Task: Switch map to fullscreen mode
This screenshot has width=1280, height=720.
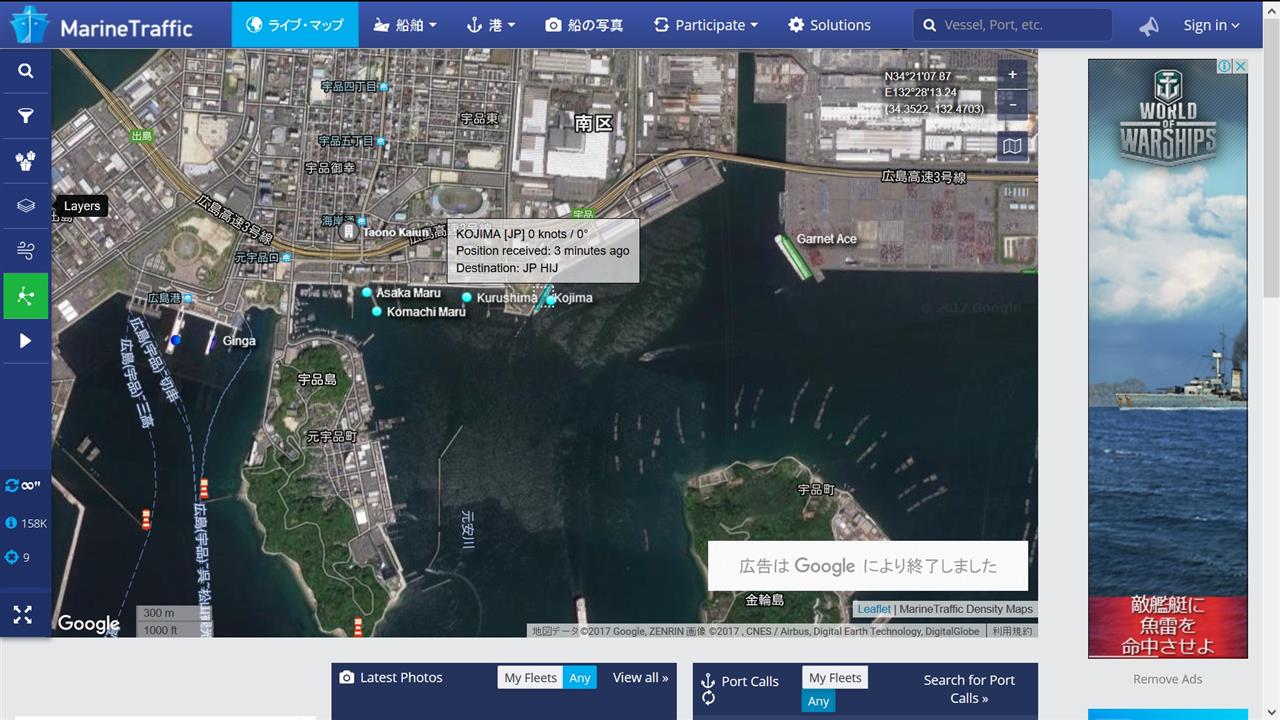Action: tap(22, 614)
